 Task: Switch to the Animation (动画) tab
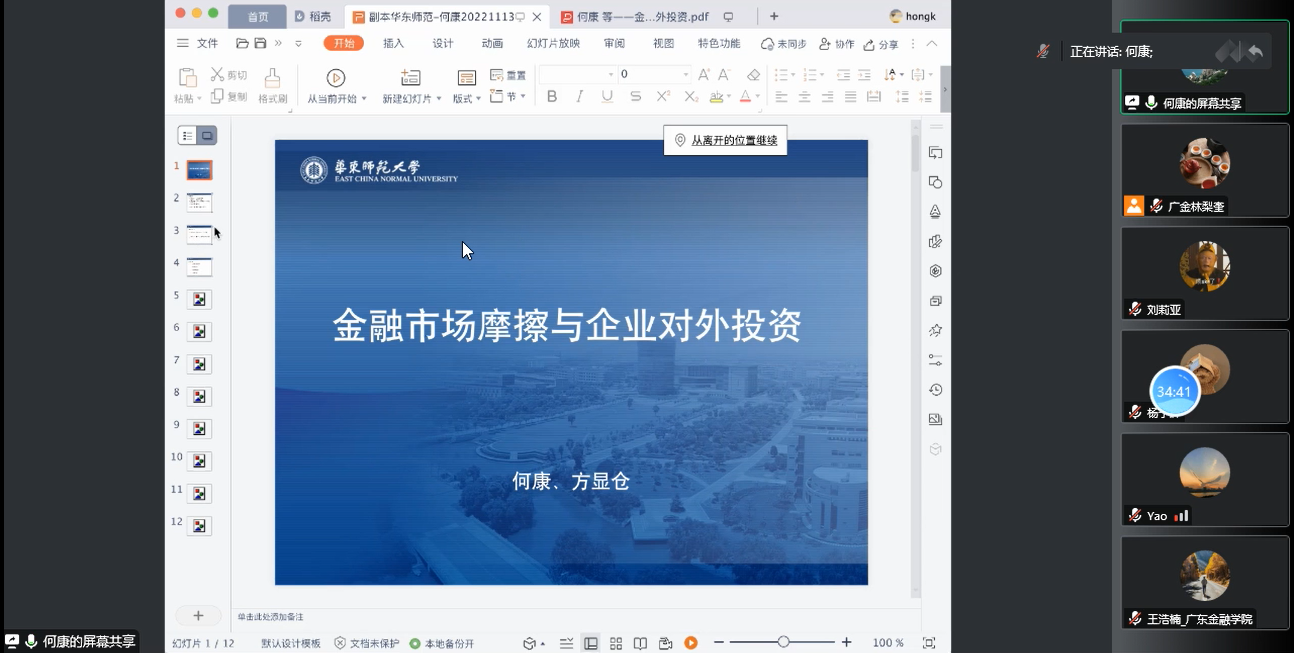coord(492,44)
